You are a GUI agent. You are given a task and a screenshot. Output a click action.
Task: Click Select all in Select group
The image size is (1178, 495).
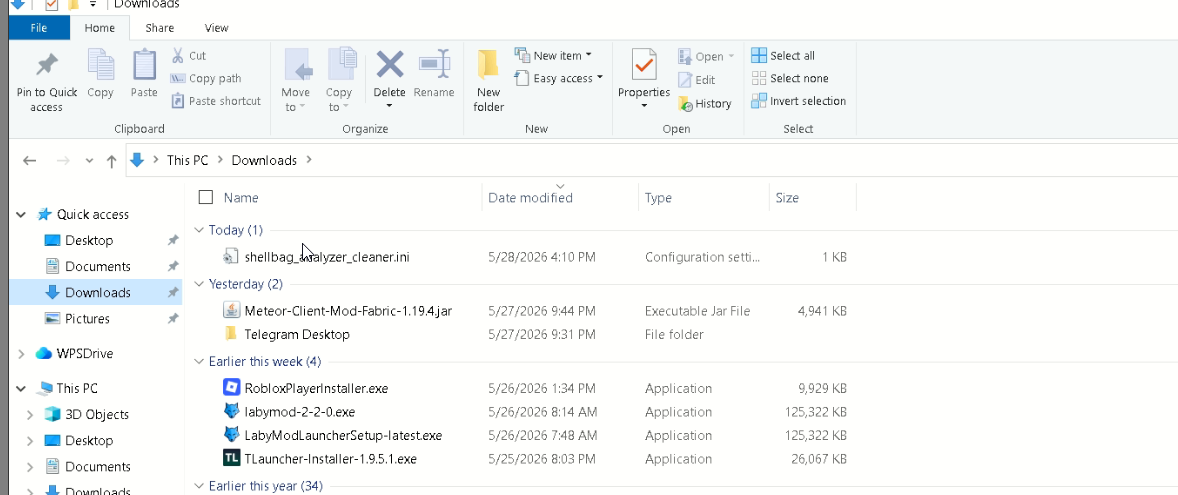[783, 56]
